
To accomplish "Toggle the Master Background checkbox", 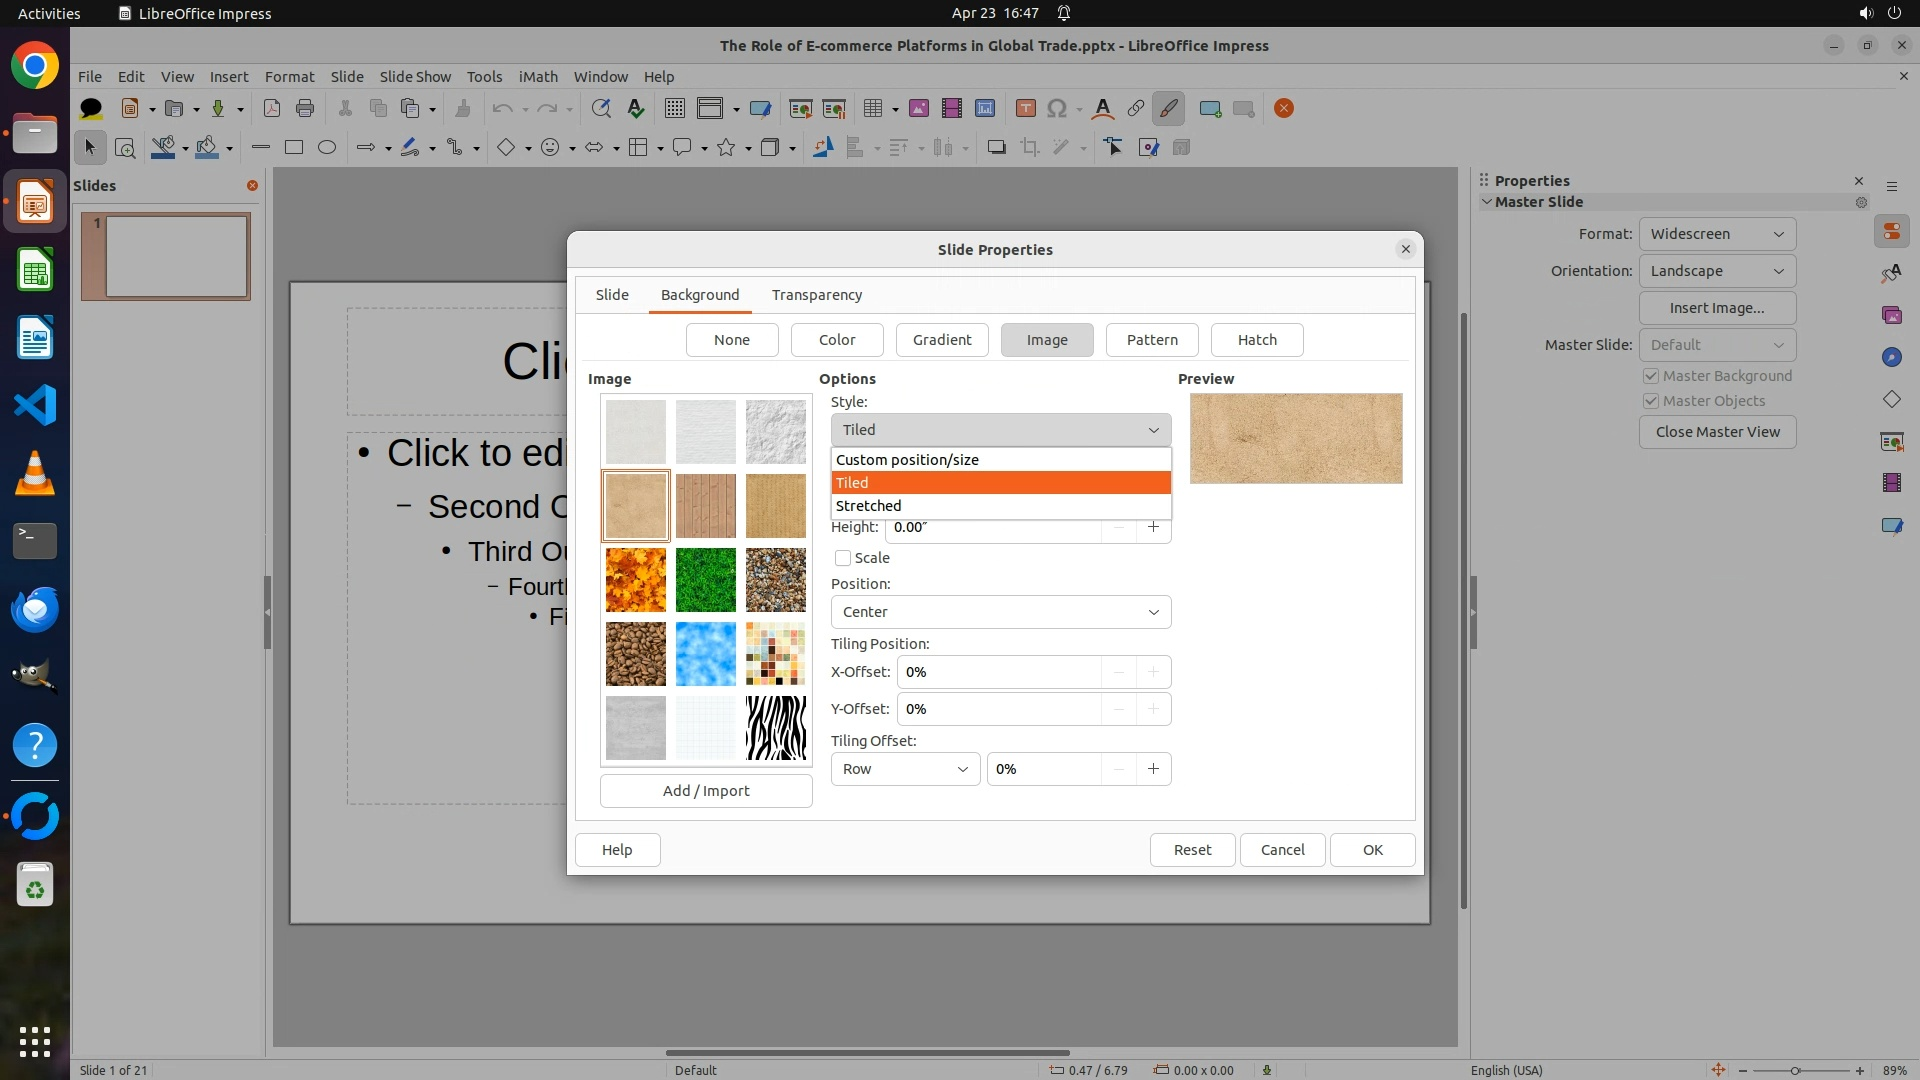I will [1651, 376].
